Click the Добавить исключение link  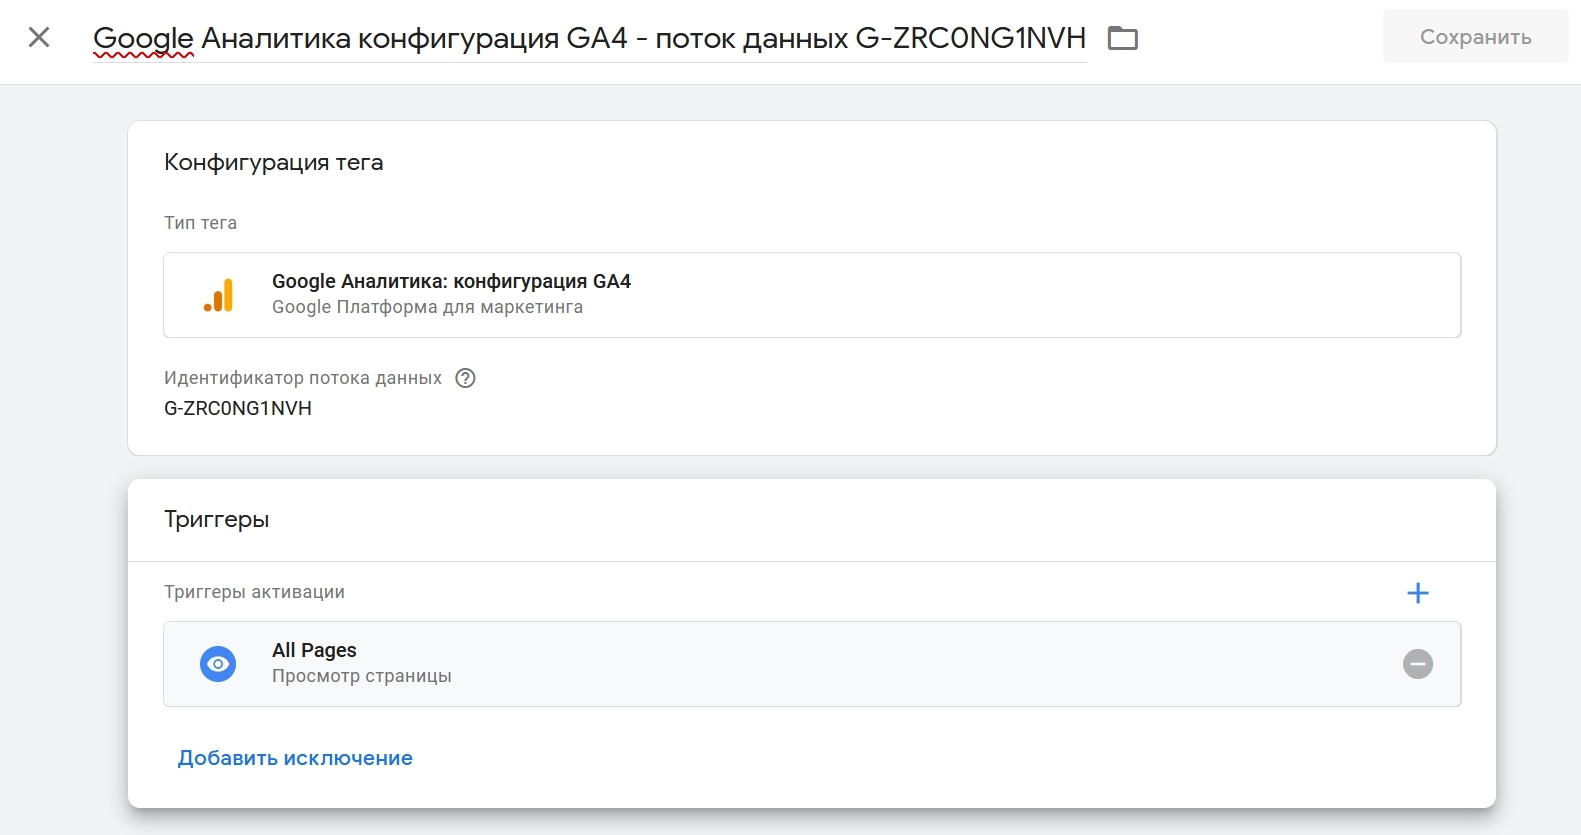[x=295, y=758]
